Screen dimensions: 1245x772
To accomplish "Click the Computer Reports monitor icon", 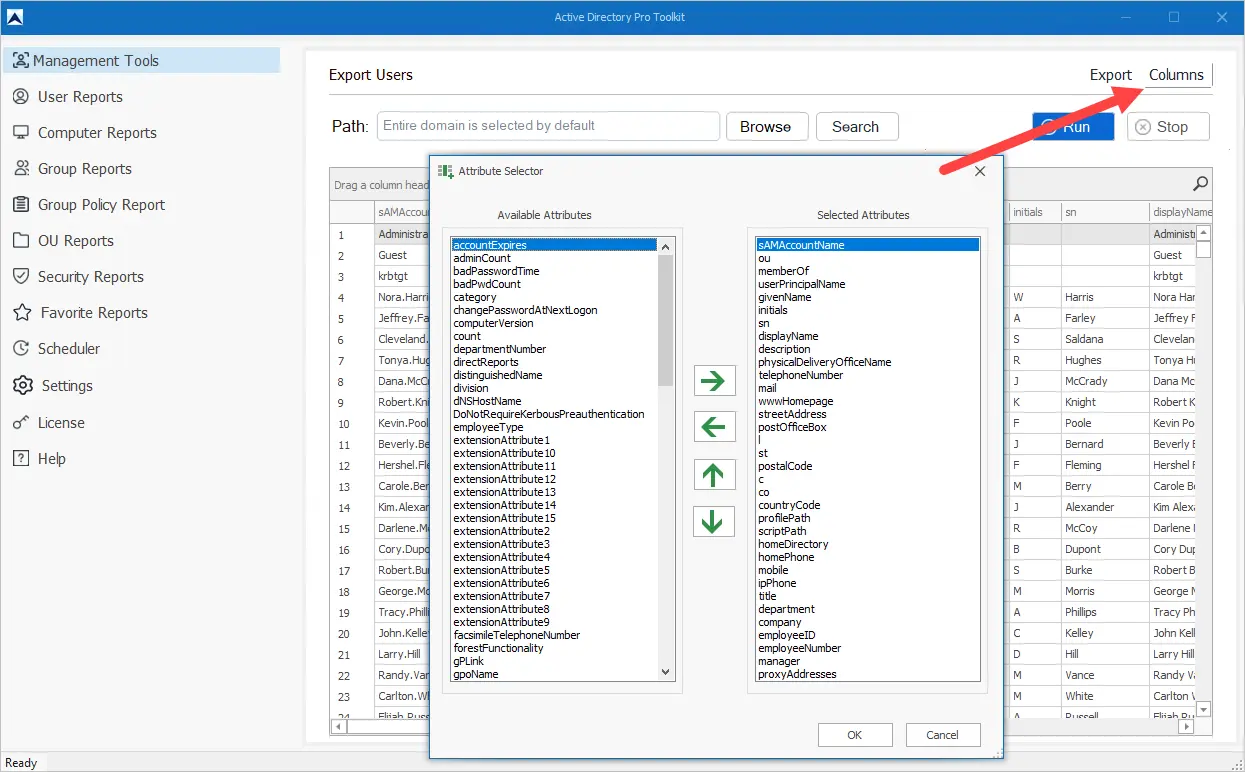I will 20,133.
